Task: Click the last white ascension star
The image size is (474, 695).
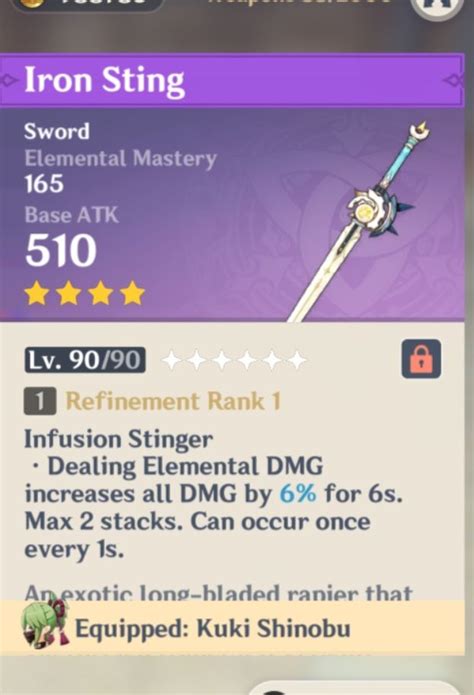Action: [x=297, y=360]
